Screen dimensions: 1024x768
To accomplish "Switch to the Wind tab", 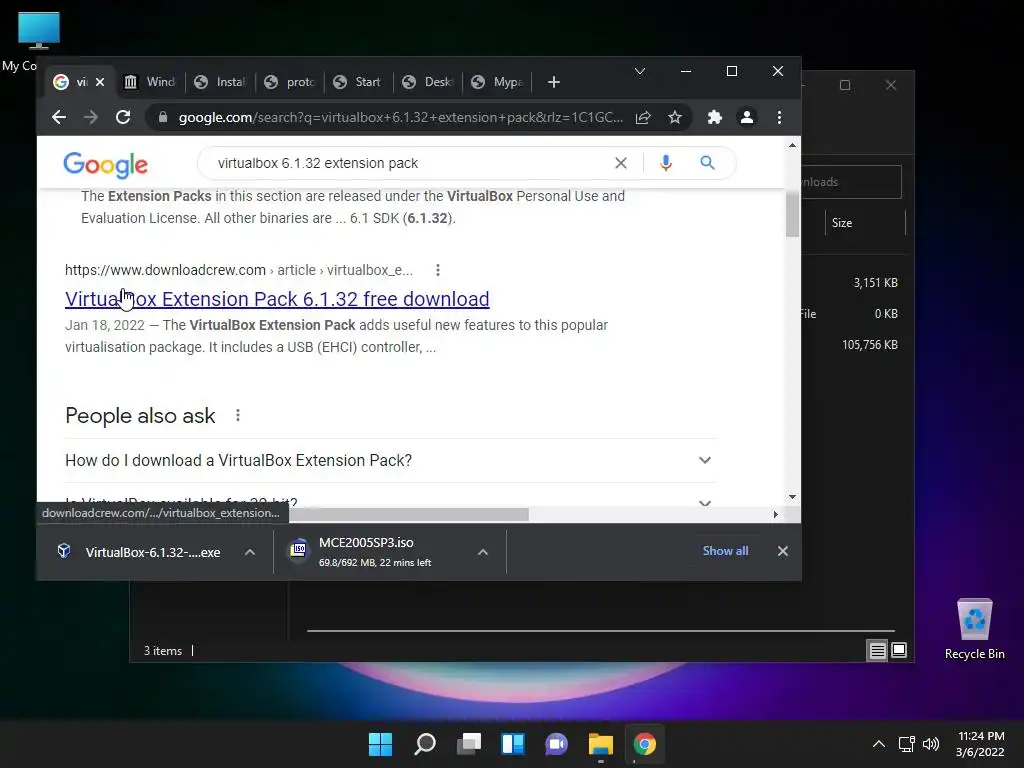I will pyautogui.click(x=150, y=82).
